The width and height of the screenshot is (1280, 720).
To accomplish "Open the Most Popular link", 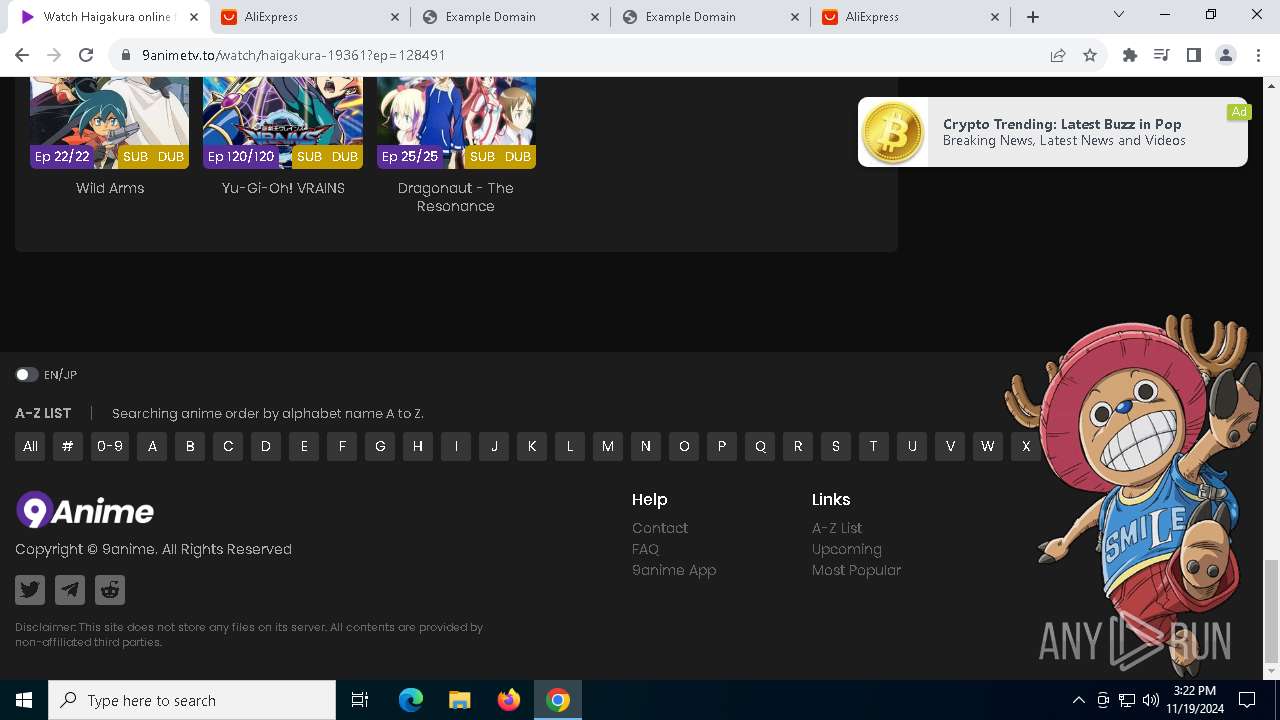I will 856,570.
